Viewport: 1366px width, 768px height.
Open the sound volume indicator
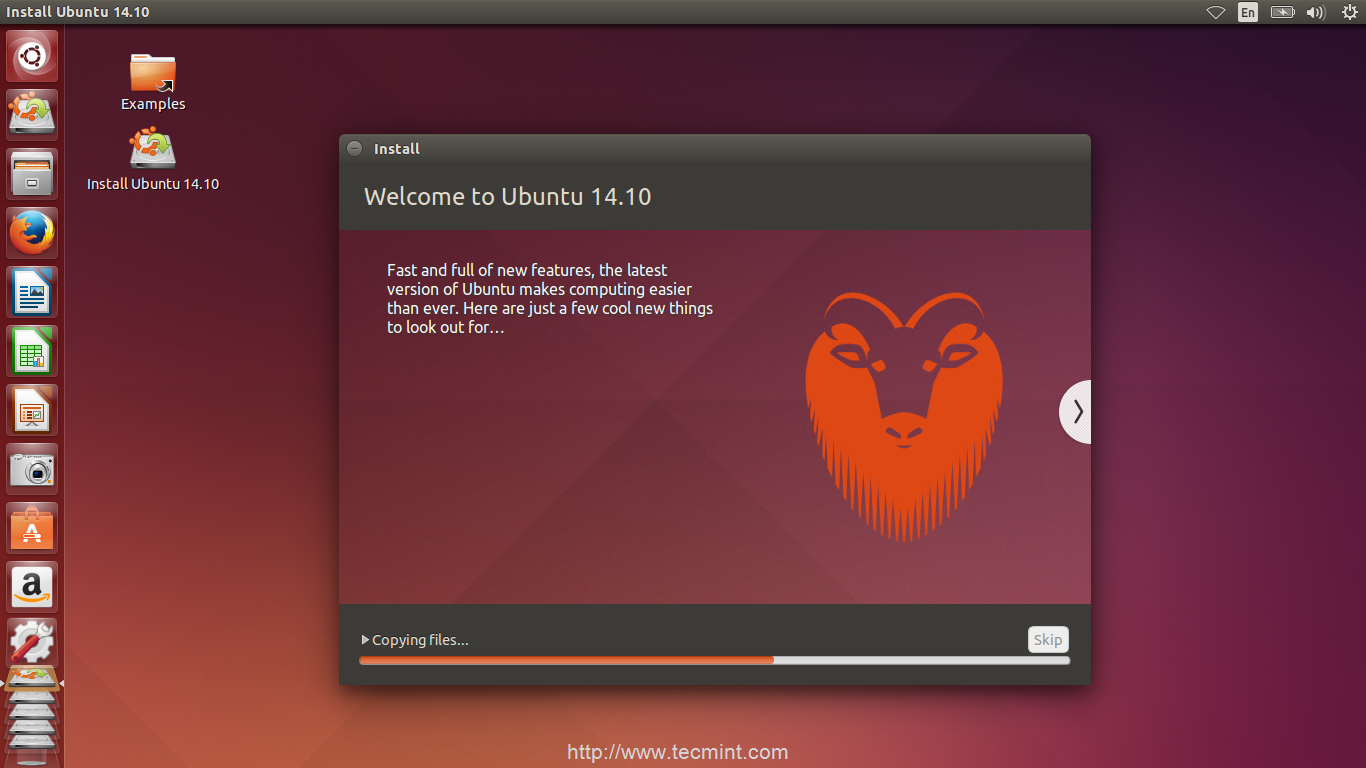(x=1315, y=12)
